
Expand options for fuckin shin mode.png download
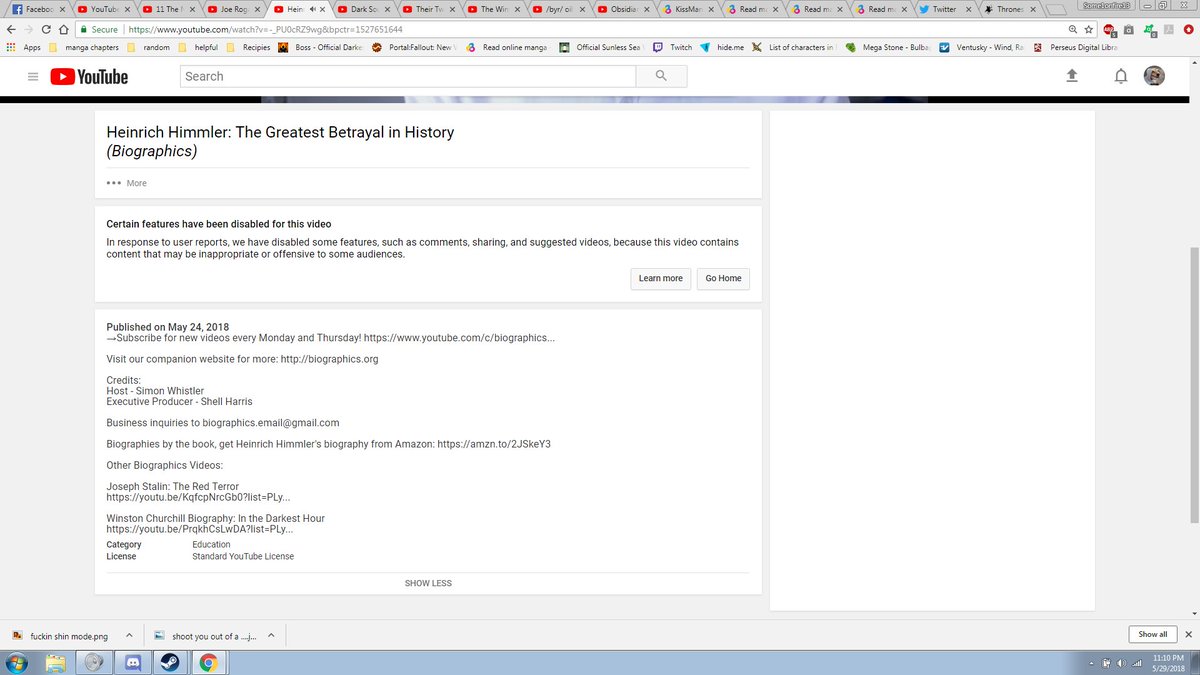[129, 634]
